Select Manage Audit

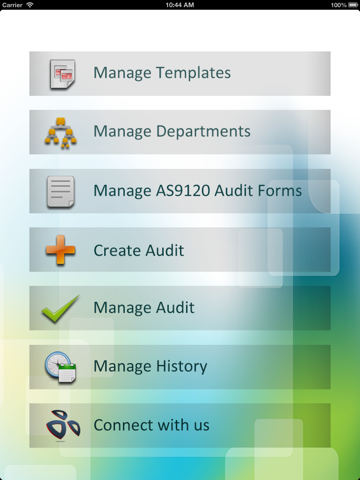(180, 308)
